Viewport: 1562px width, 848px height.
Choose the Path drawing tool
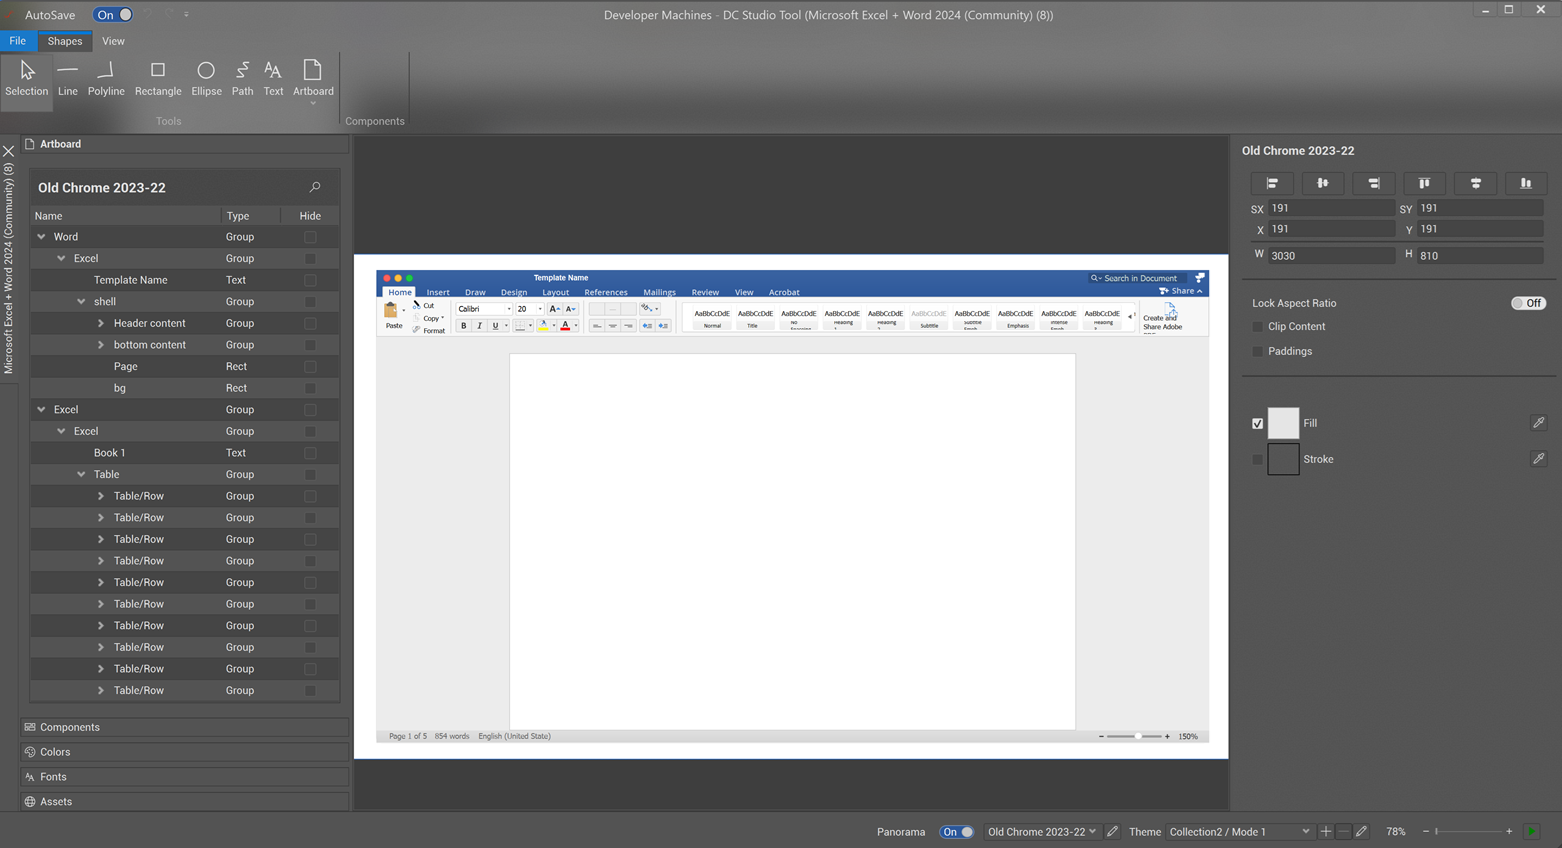(x=242, y=78)
